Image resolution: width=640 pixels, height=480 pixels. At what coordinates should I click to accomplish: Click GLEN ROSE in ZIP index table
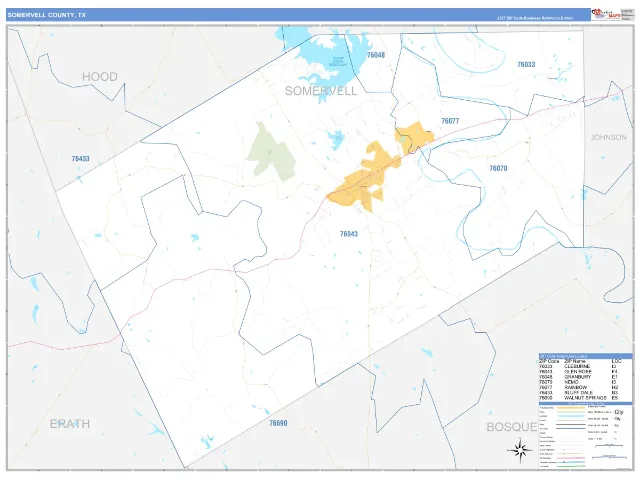[578, 372]
